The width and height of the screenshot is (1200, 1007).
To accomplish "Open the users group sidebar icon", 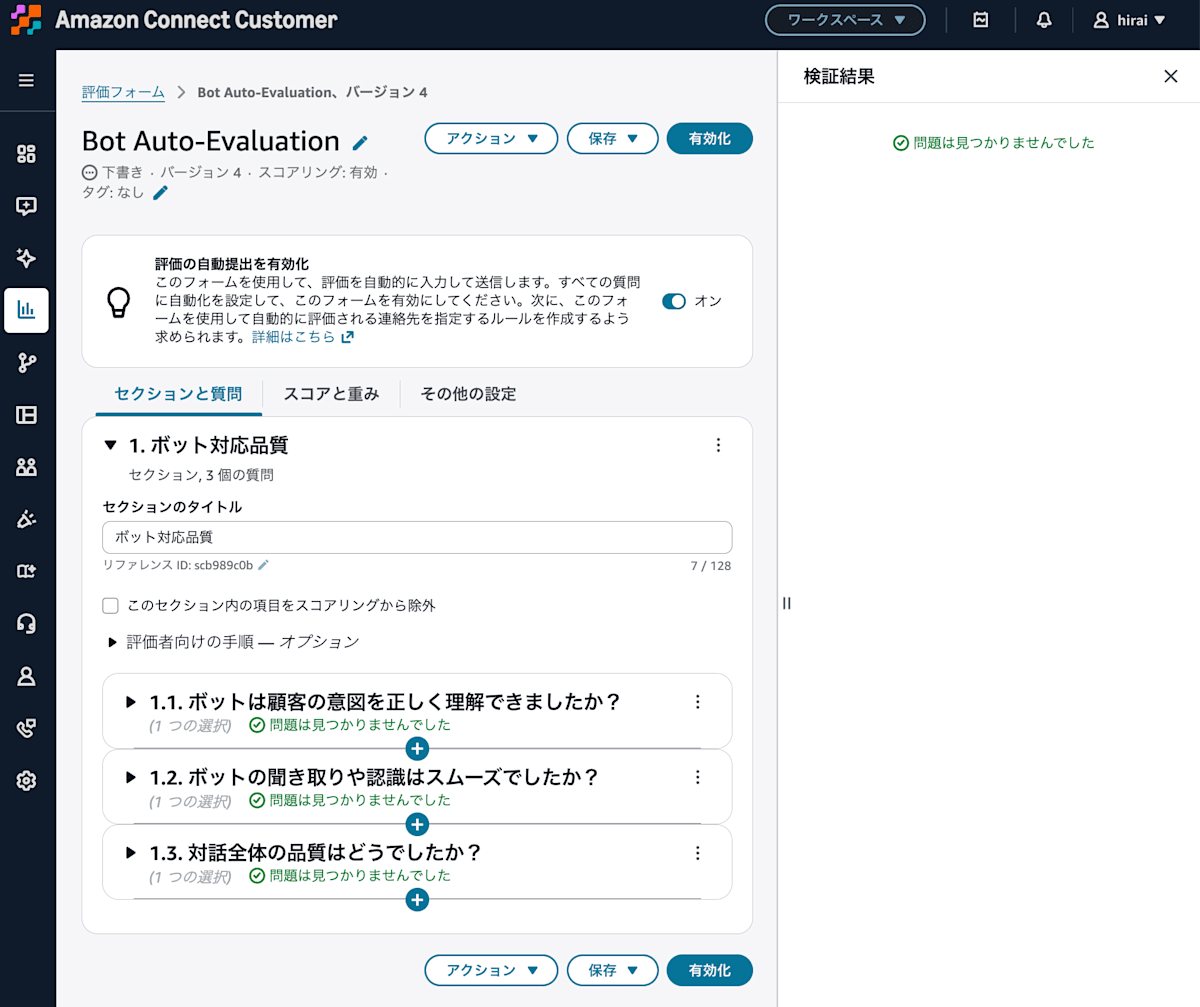I will [x=27, y=467].
